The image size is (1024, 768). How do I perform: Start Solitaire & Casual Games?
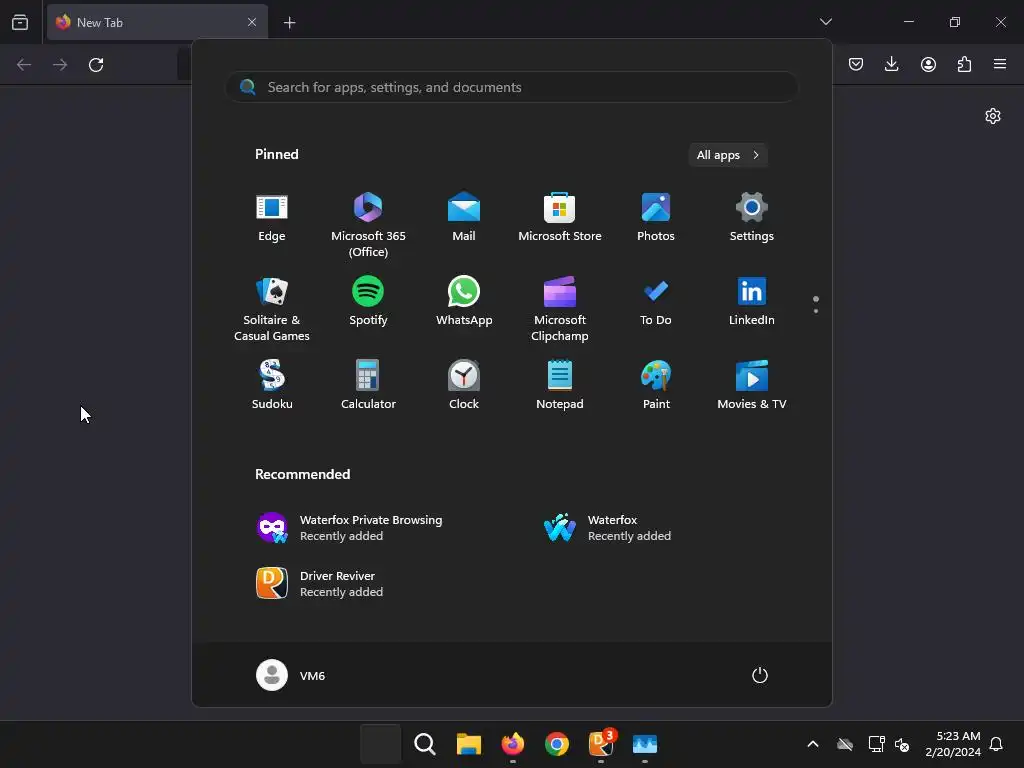(272, 310)
